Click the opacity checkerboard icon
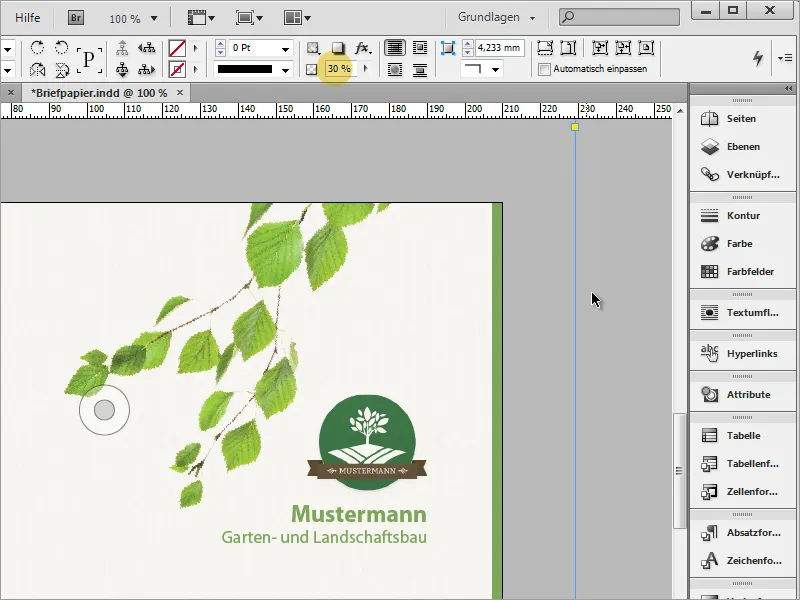 tap(311, 69)
